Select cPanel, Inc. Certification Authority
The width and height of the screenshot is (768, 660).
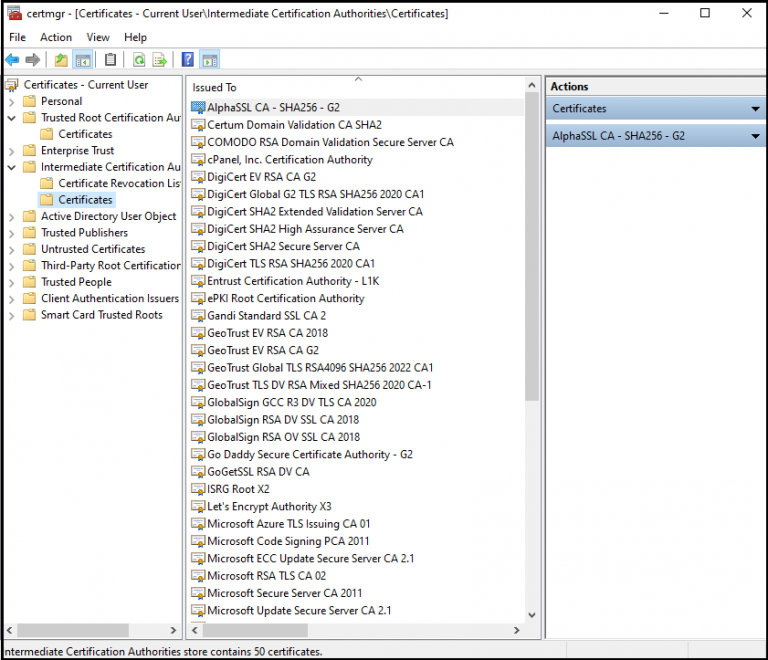(x=289, y=160)
